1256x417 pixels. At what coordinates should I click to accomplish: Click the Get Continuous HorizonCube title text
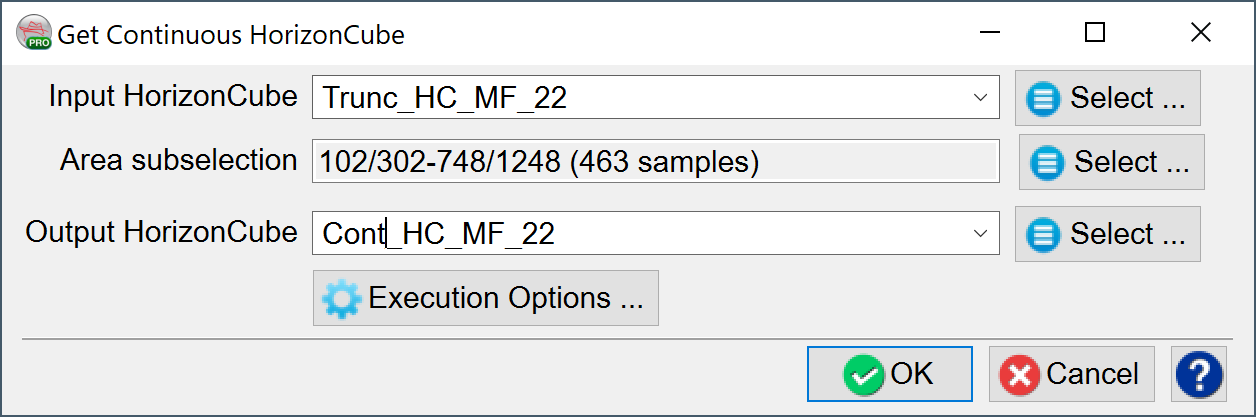(x=231, y=35)
